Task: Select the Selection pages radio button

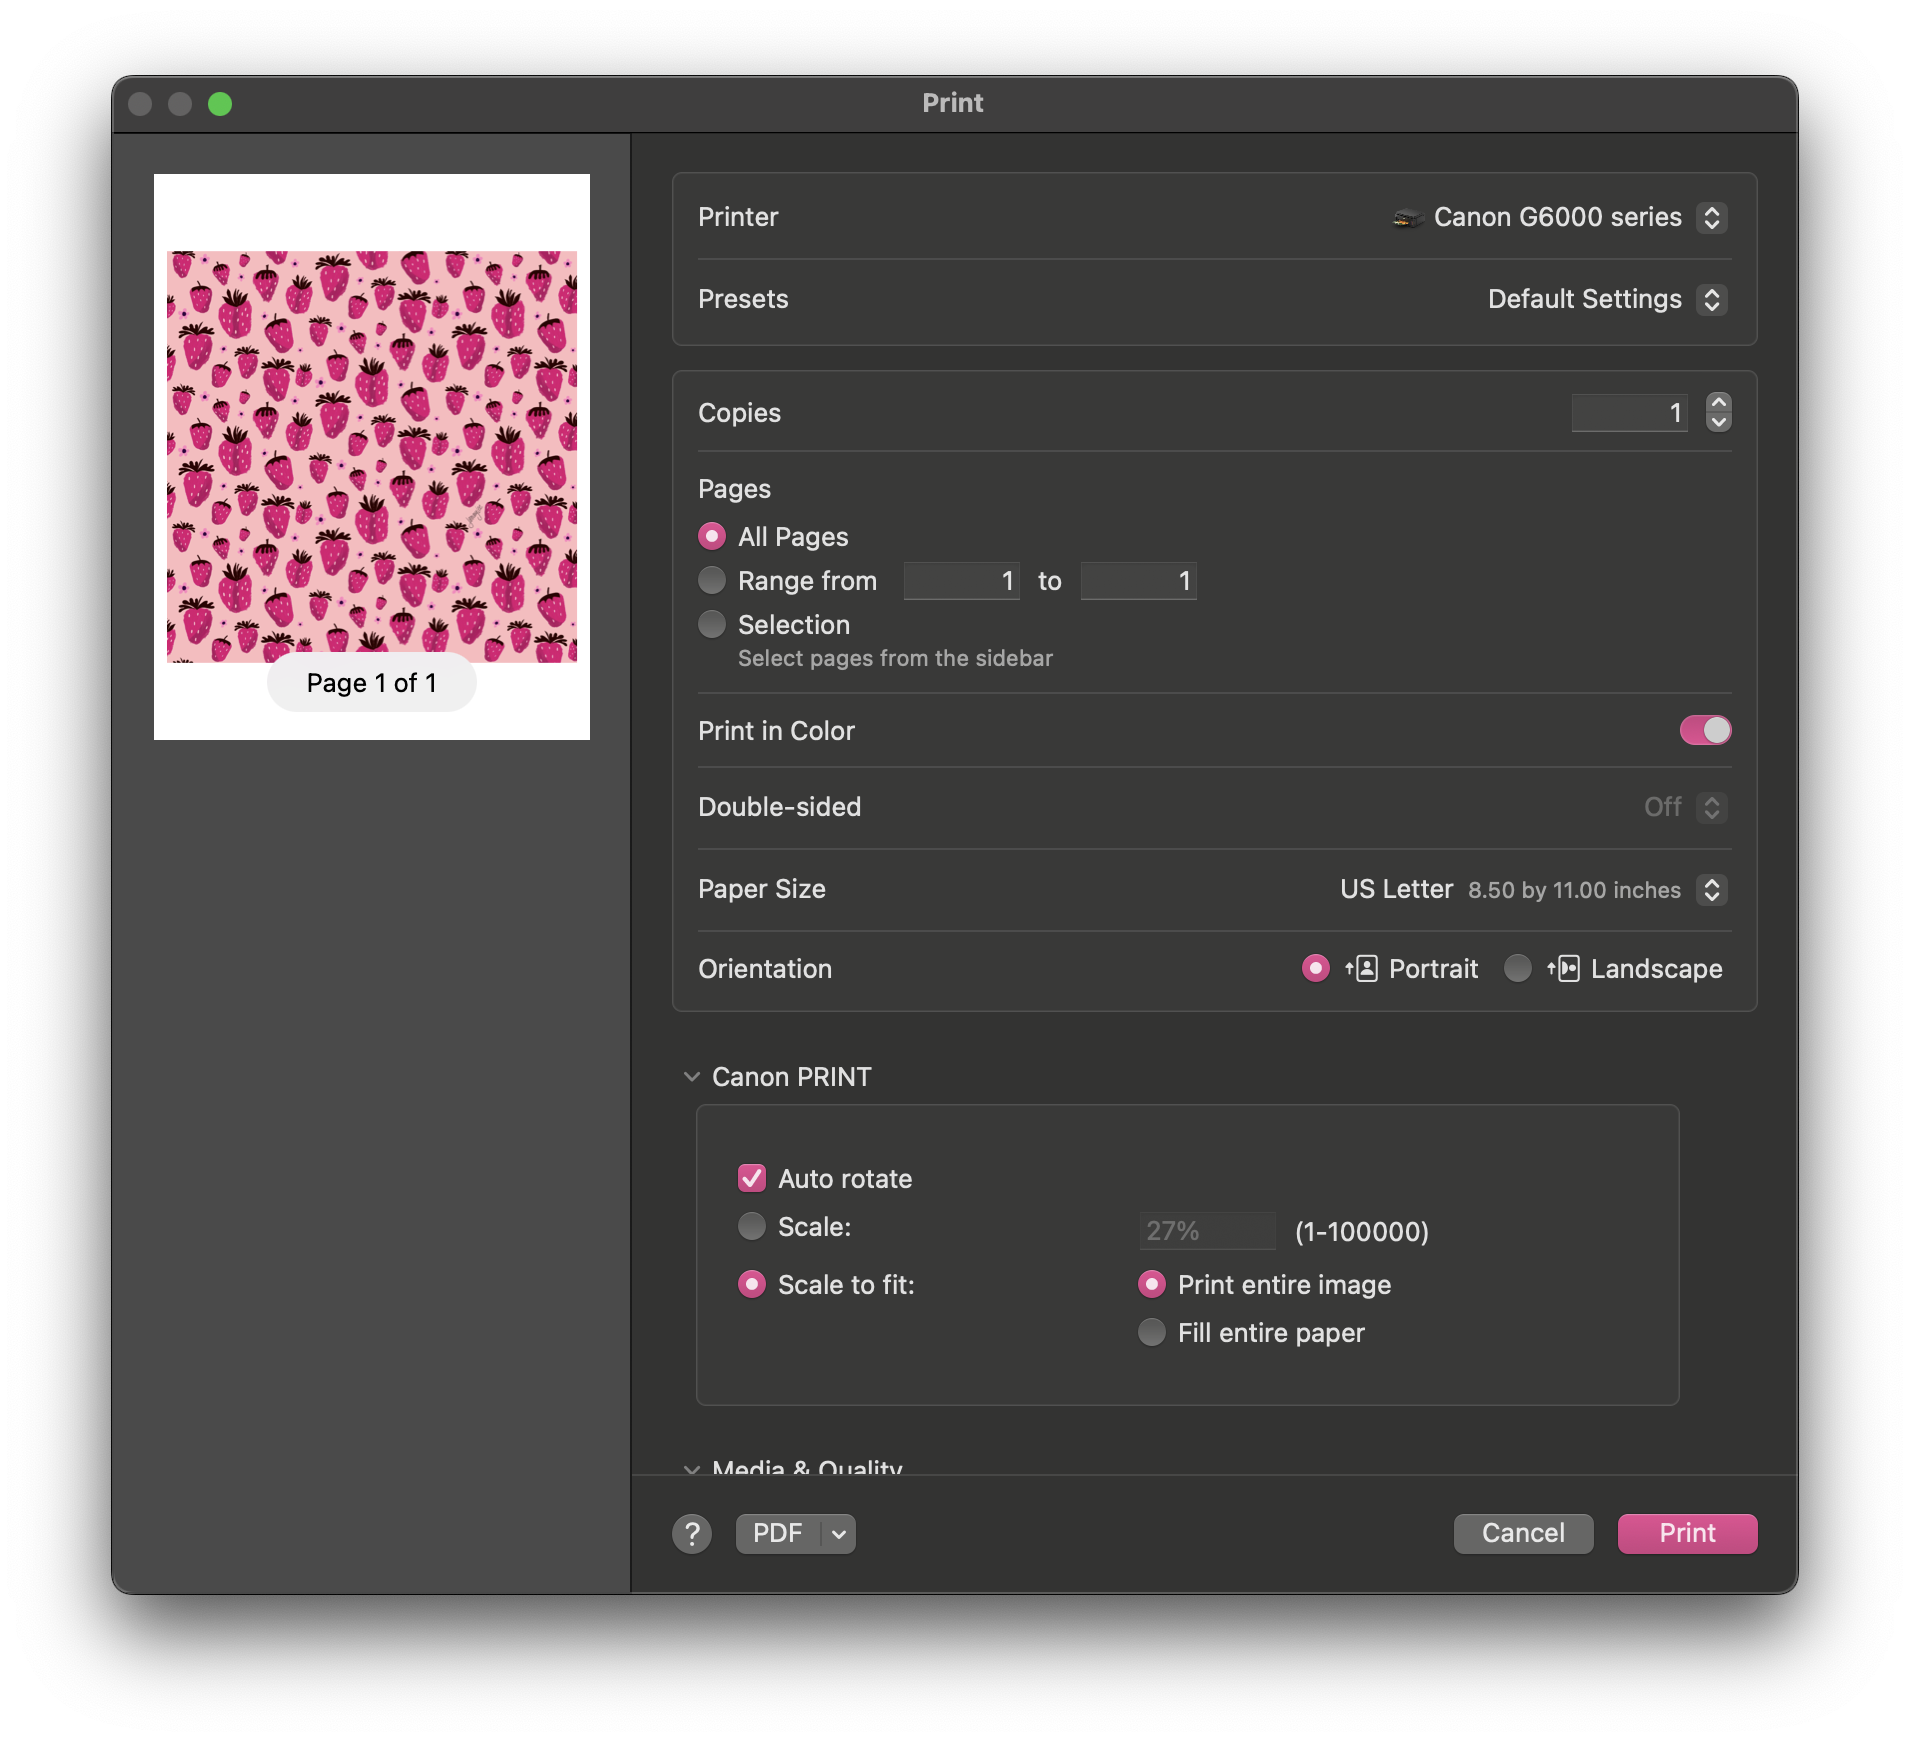Action: coord(712,625)
